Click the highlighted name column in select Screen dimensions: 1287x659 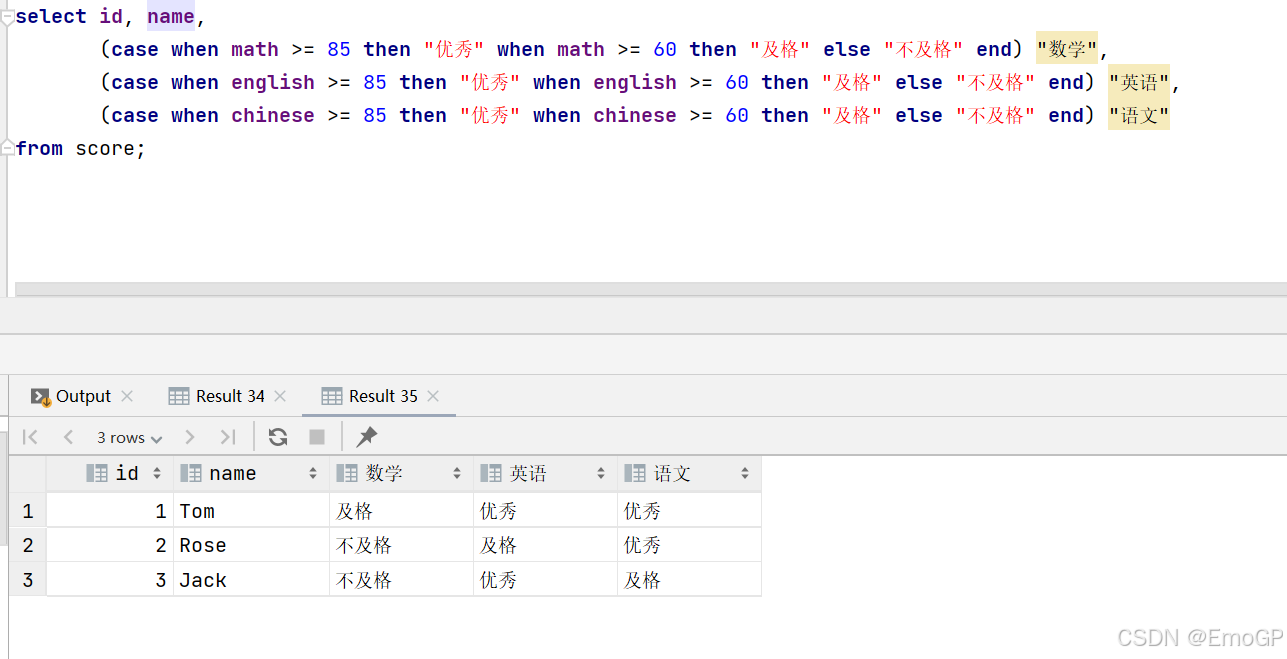[171, 16]
